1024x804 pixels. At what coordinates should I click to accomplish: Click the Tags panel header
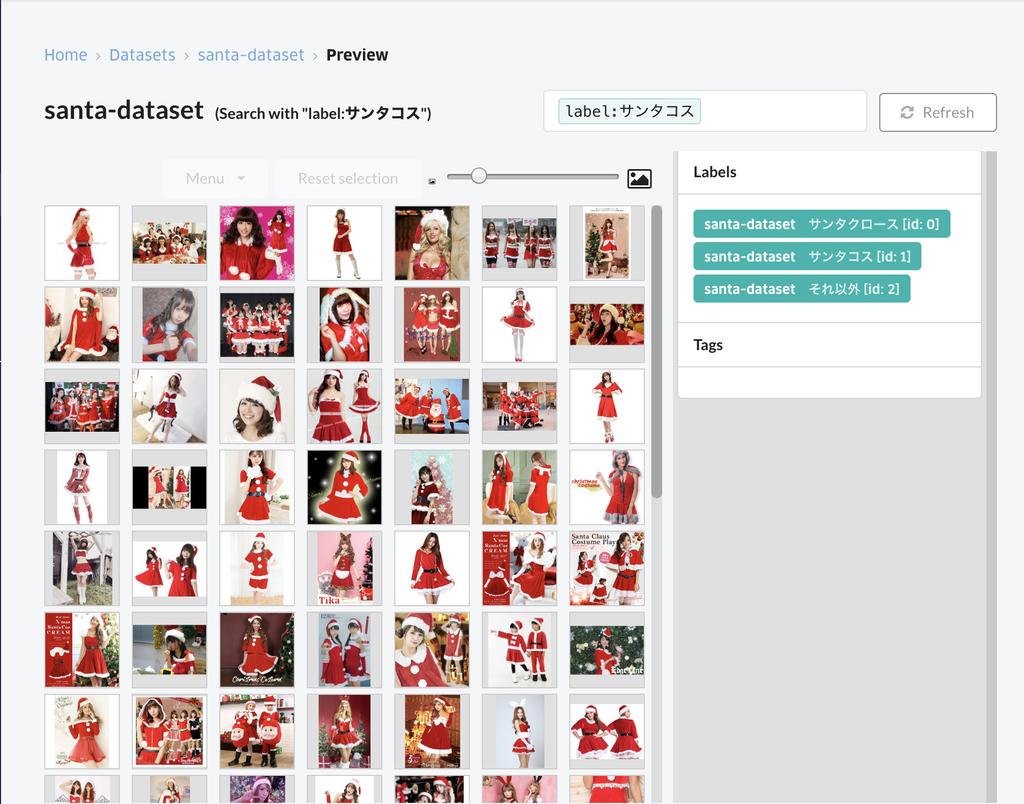[x=829, y=345]
